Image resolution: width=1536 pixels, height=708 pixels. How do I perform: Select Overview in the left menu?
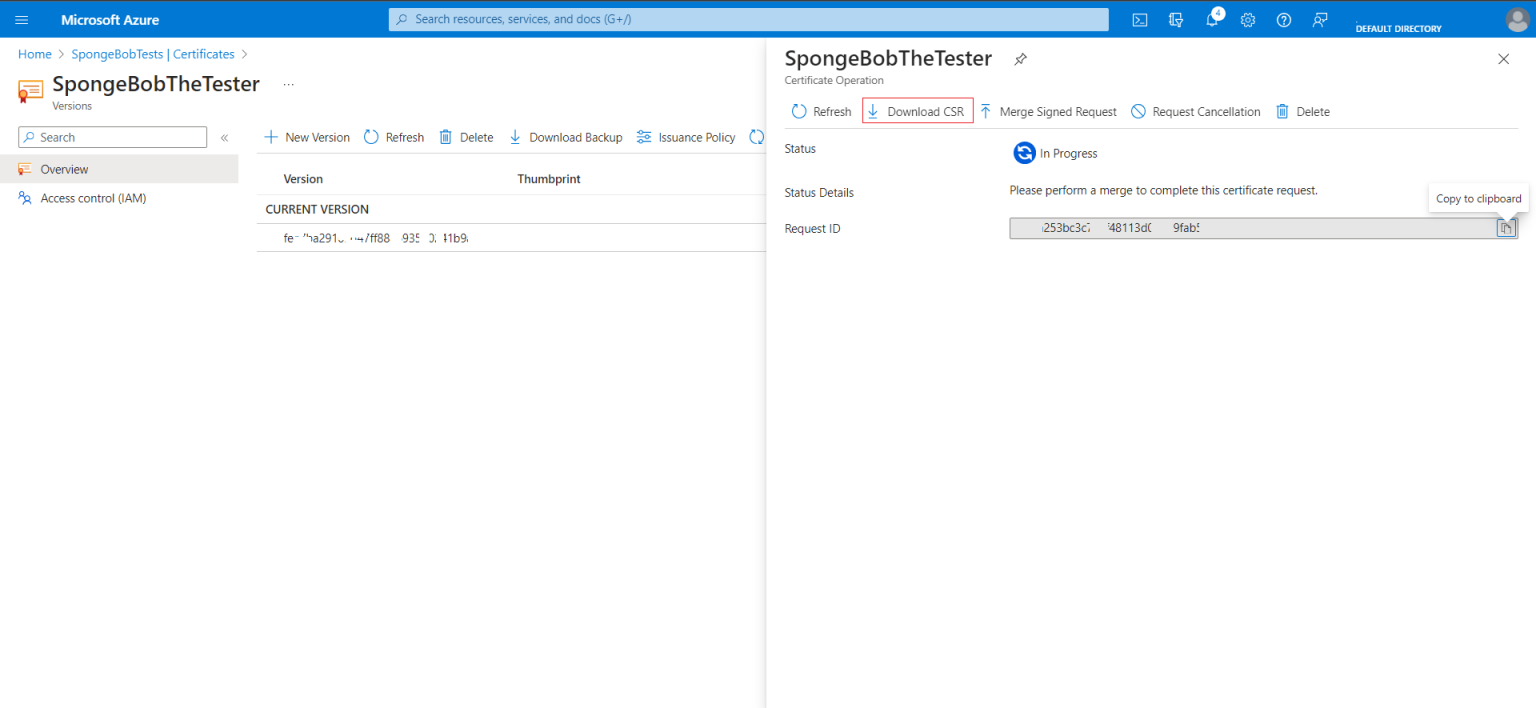click(64, 169)
